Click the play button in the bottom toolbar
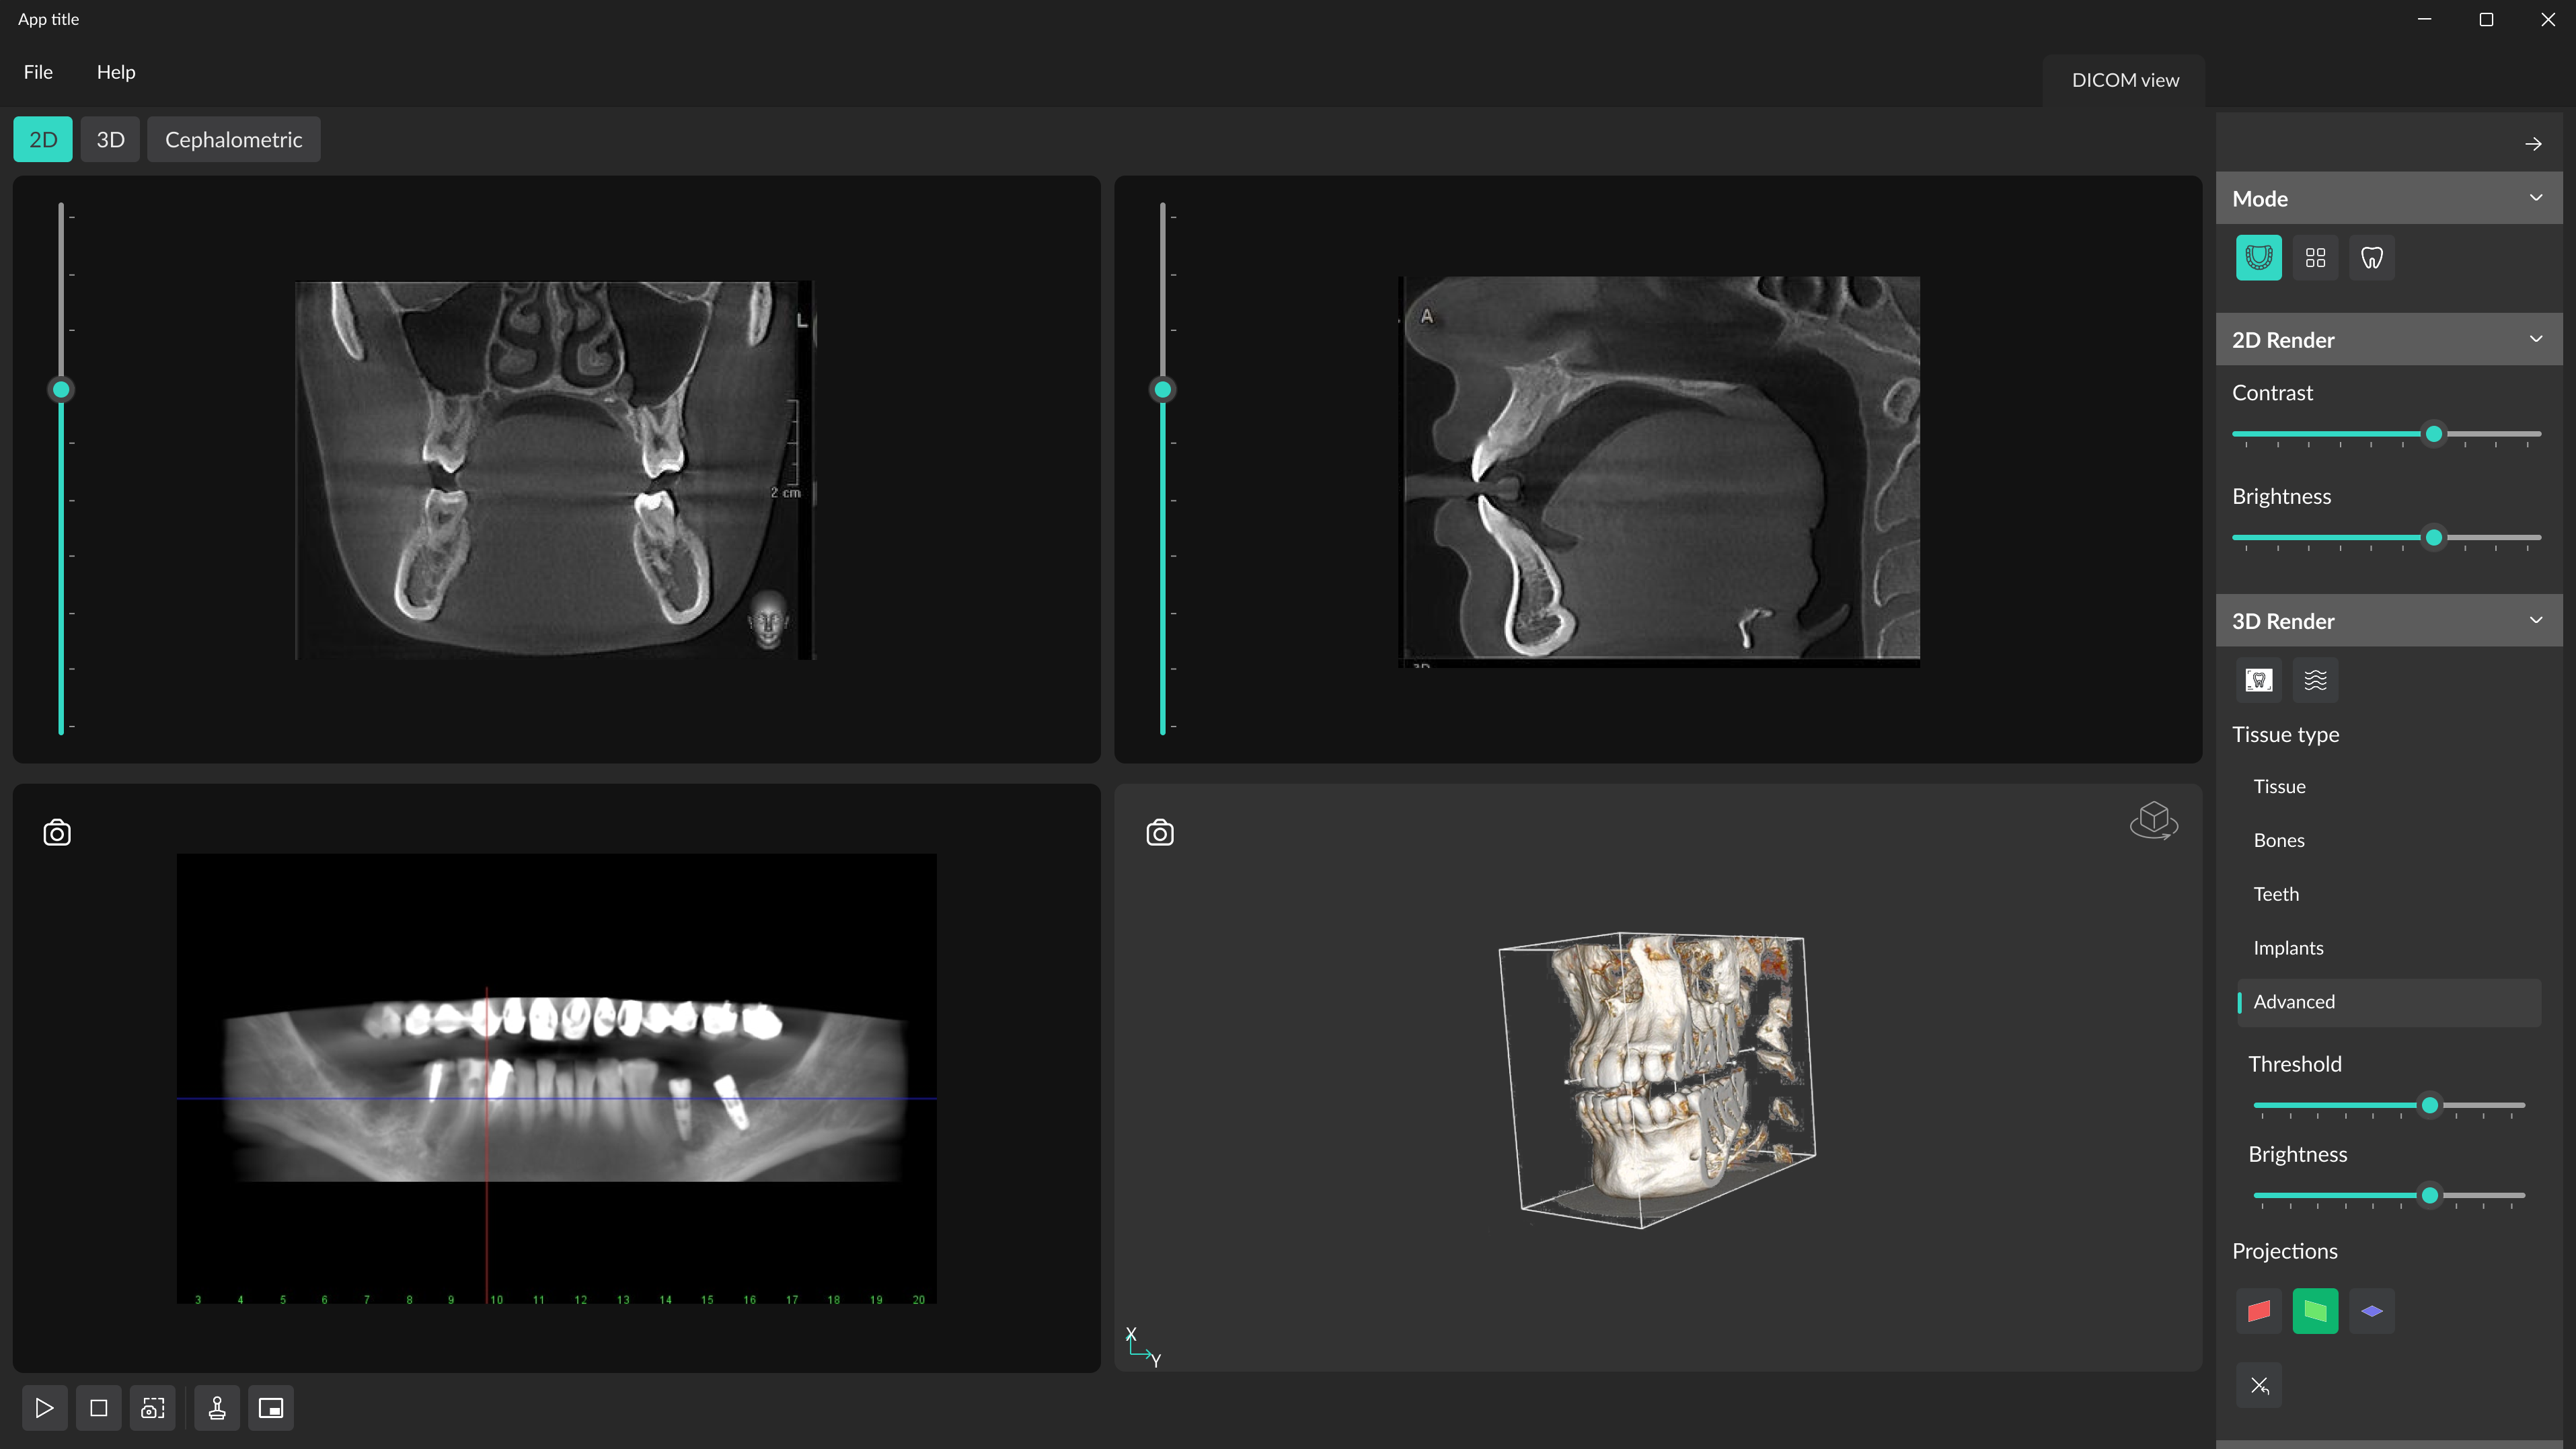Image resolution: width=2576 pixels, height=1449 pixels. [44, 1408]
